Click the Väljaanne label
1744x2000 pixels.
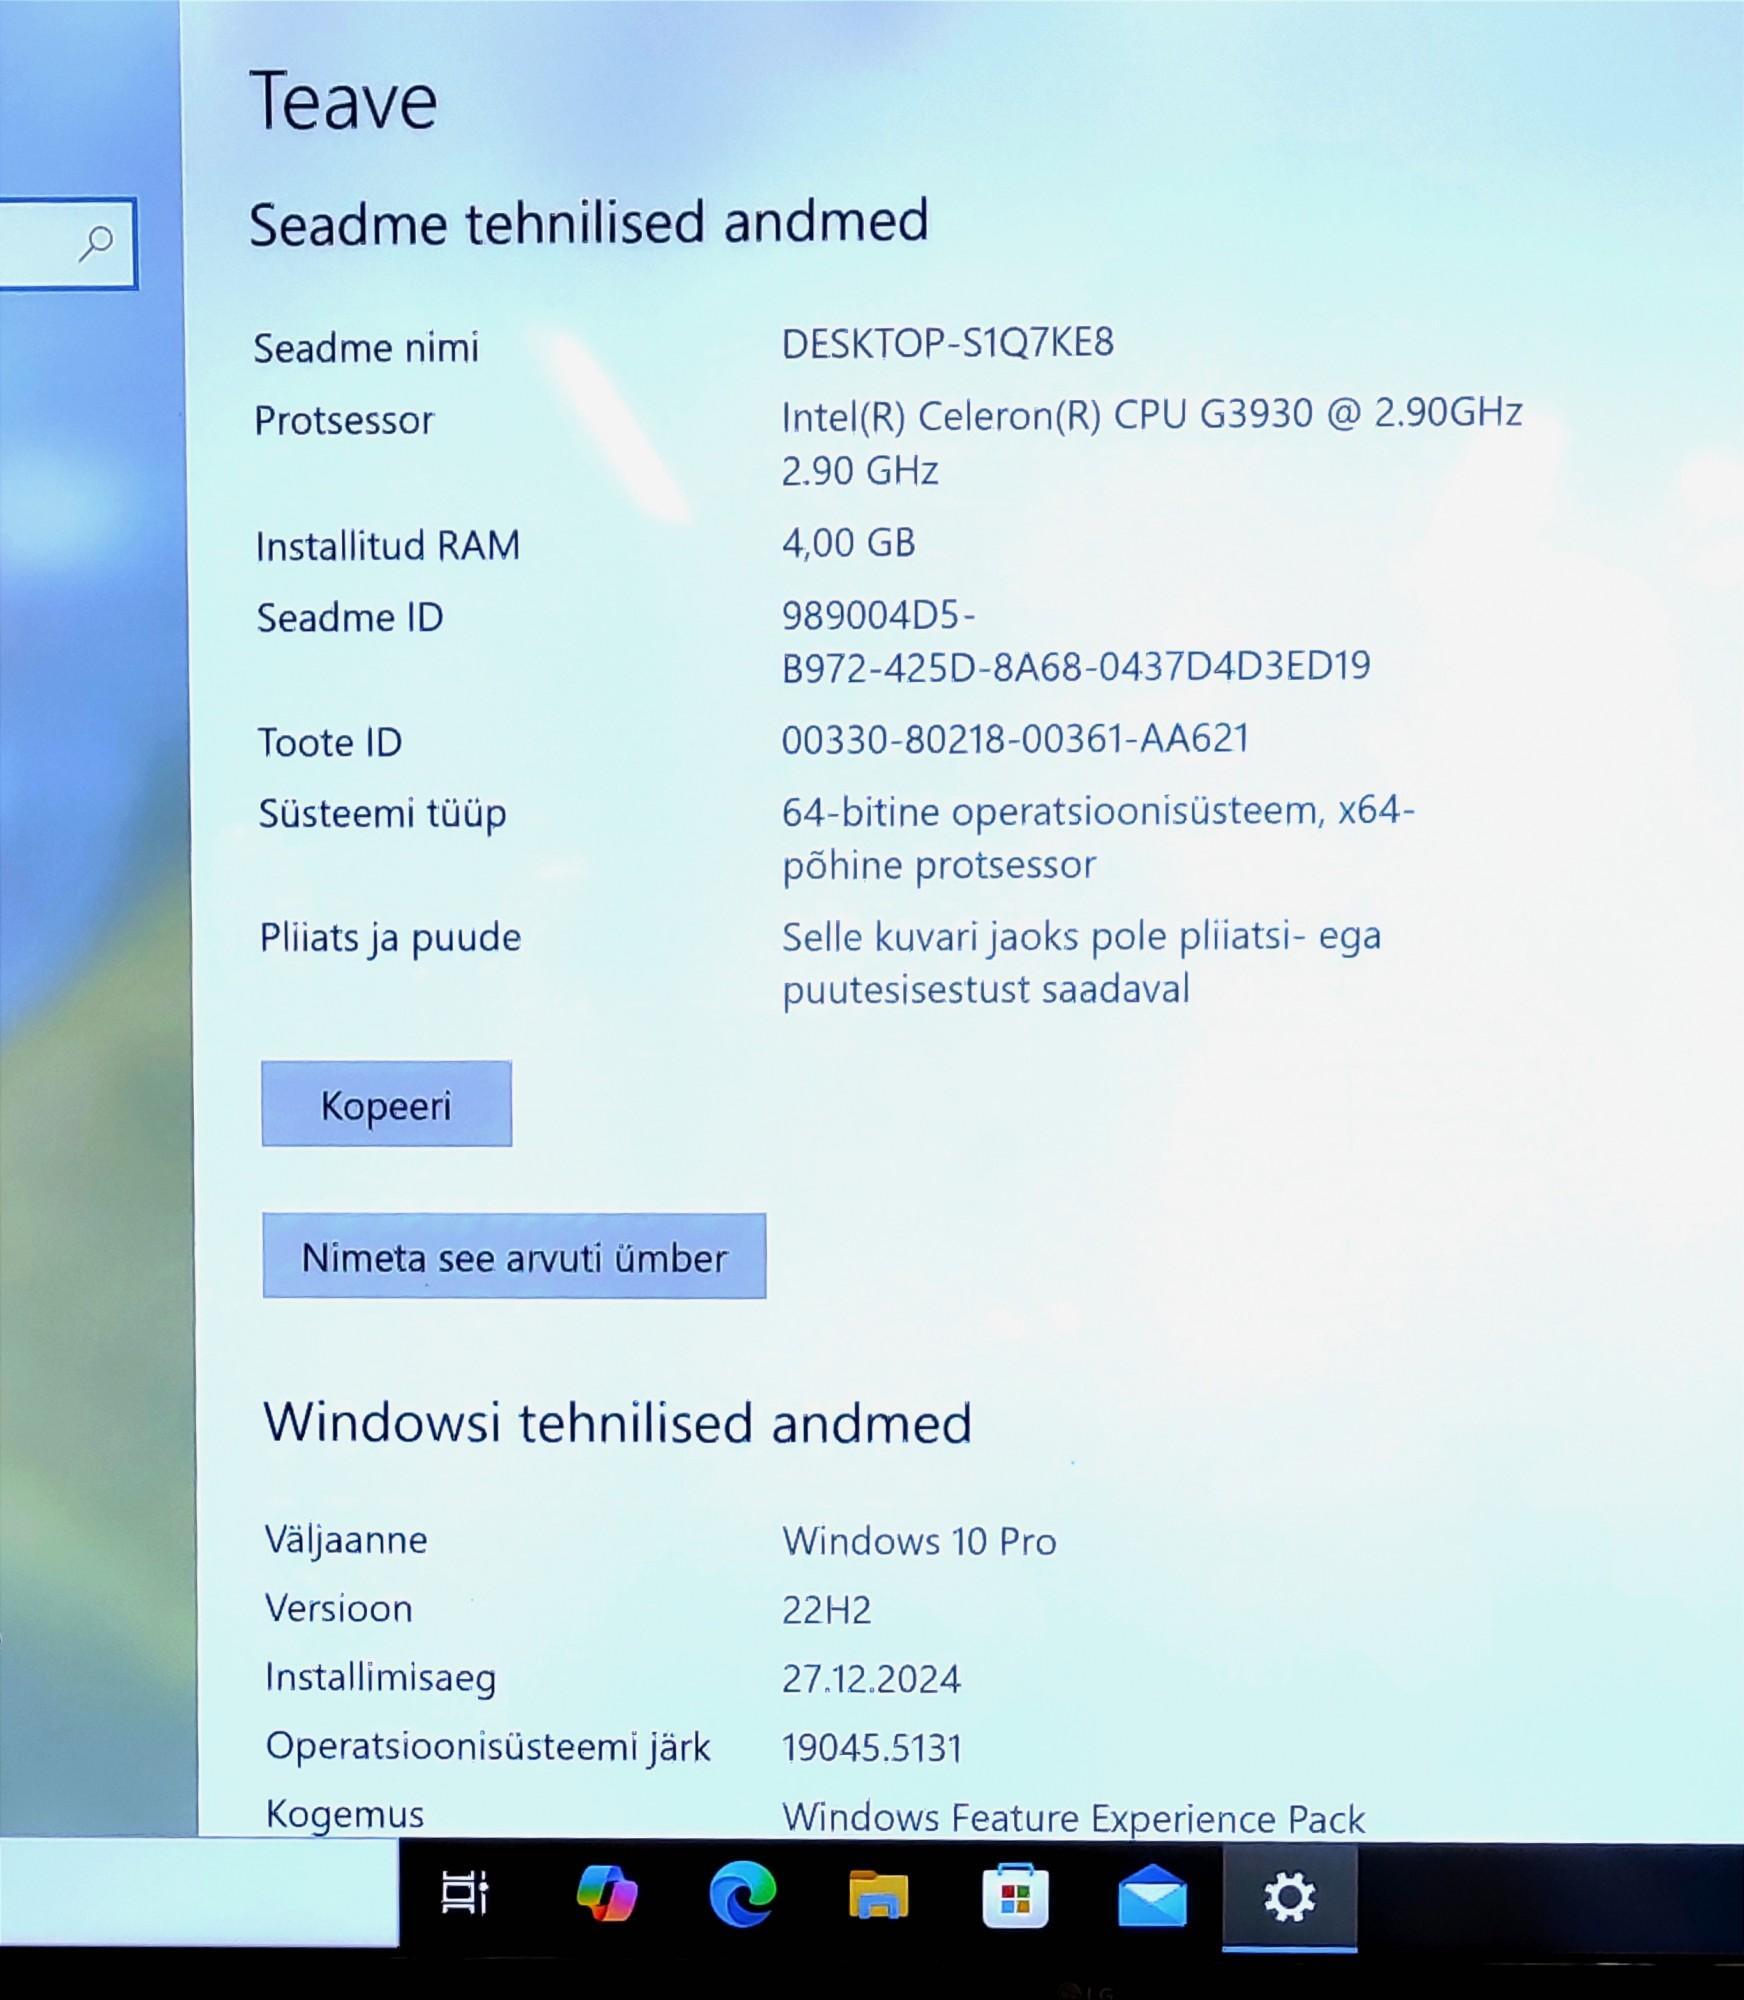coord(346,1540)
